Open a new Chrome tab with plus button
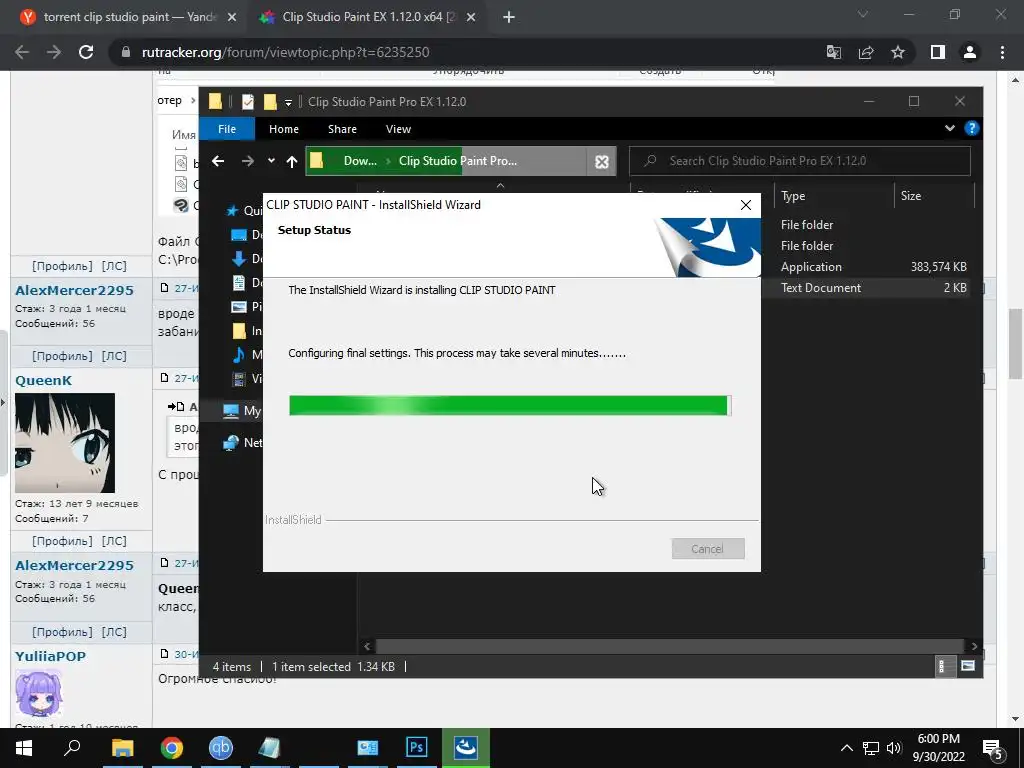Image resolution: width=1024 pixels, height=768 pixels. click(509, 18)
